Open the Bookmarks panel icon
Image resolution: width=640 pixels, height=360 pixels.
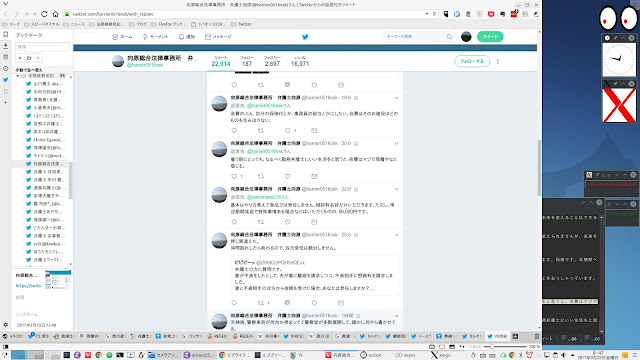(6, 35)
